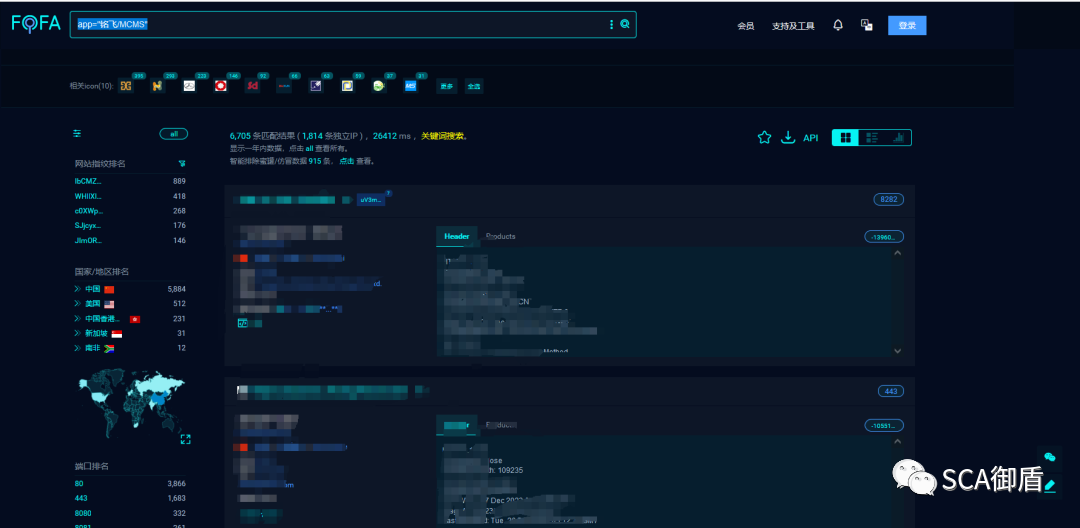Click the 关键词搜索 link
Viewport: 1080px width, 528px height.
444,136
